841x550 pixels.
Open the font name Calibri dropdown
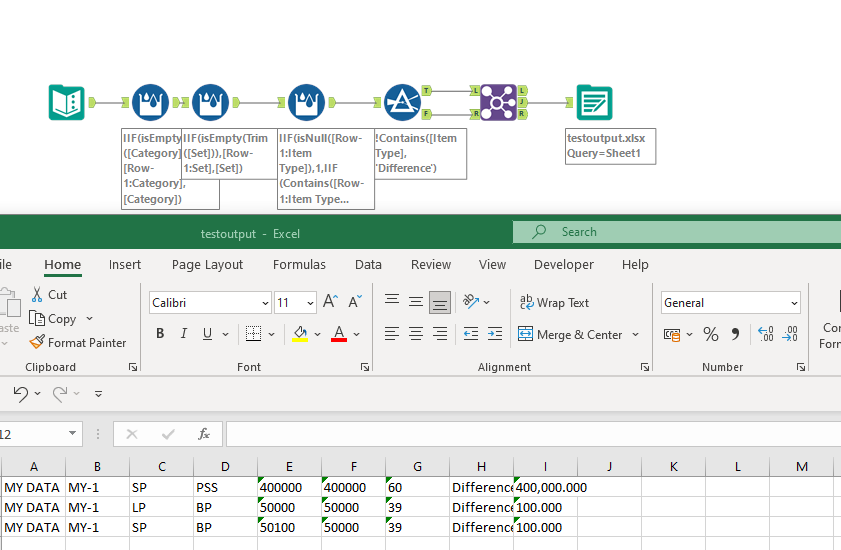264,303
